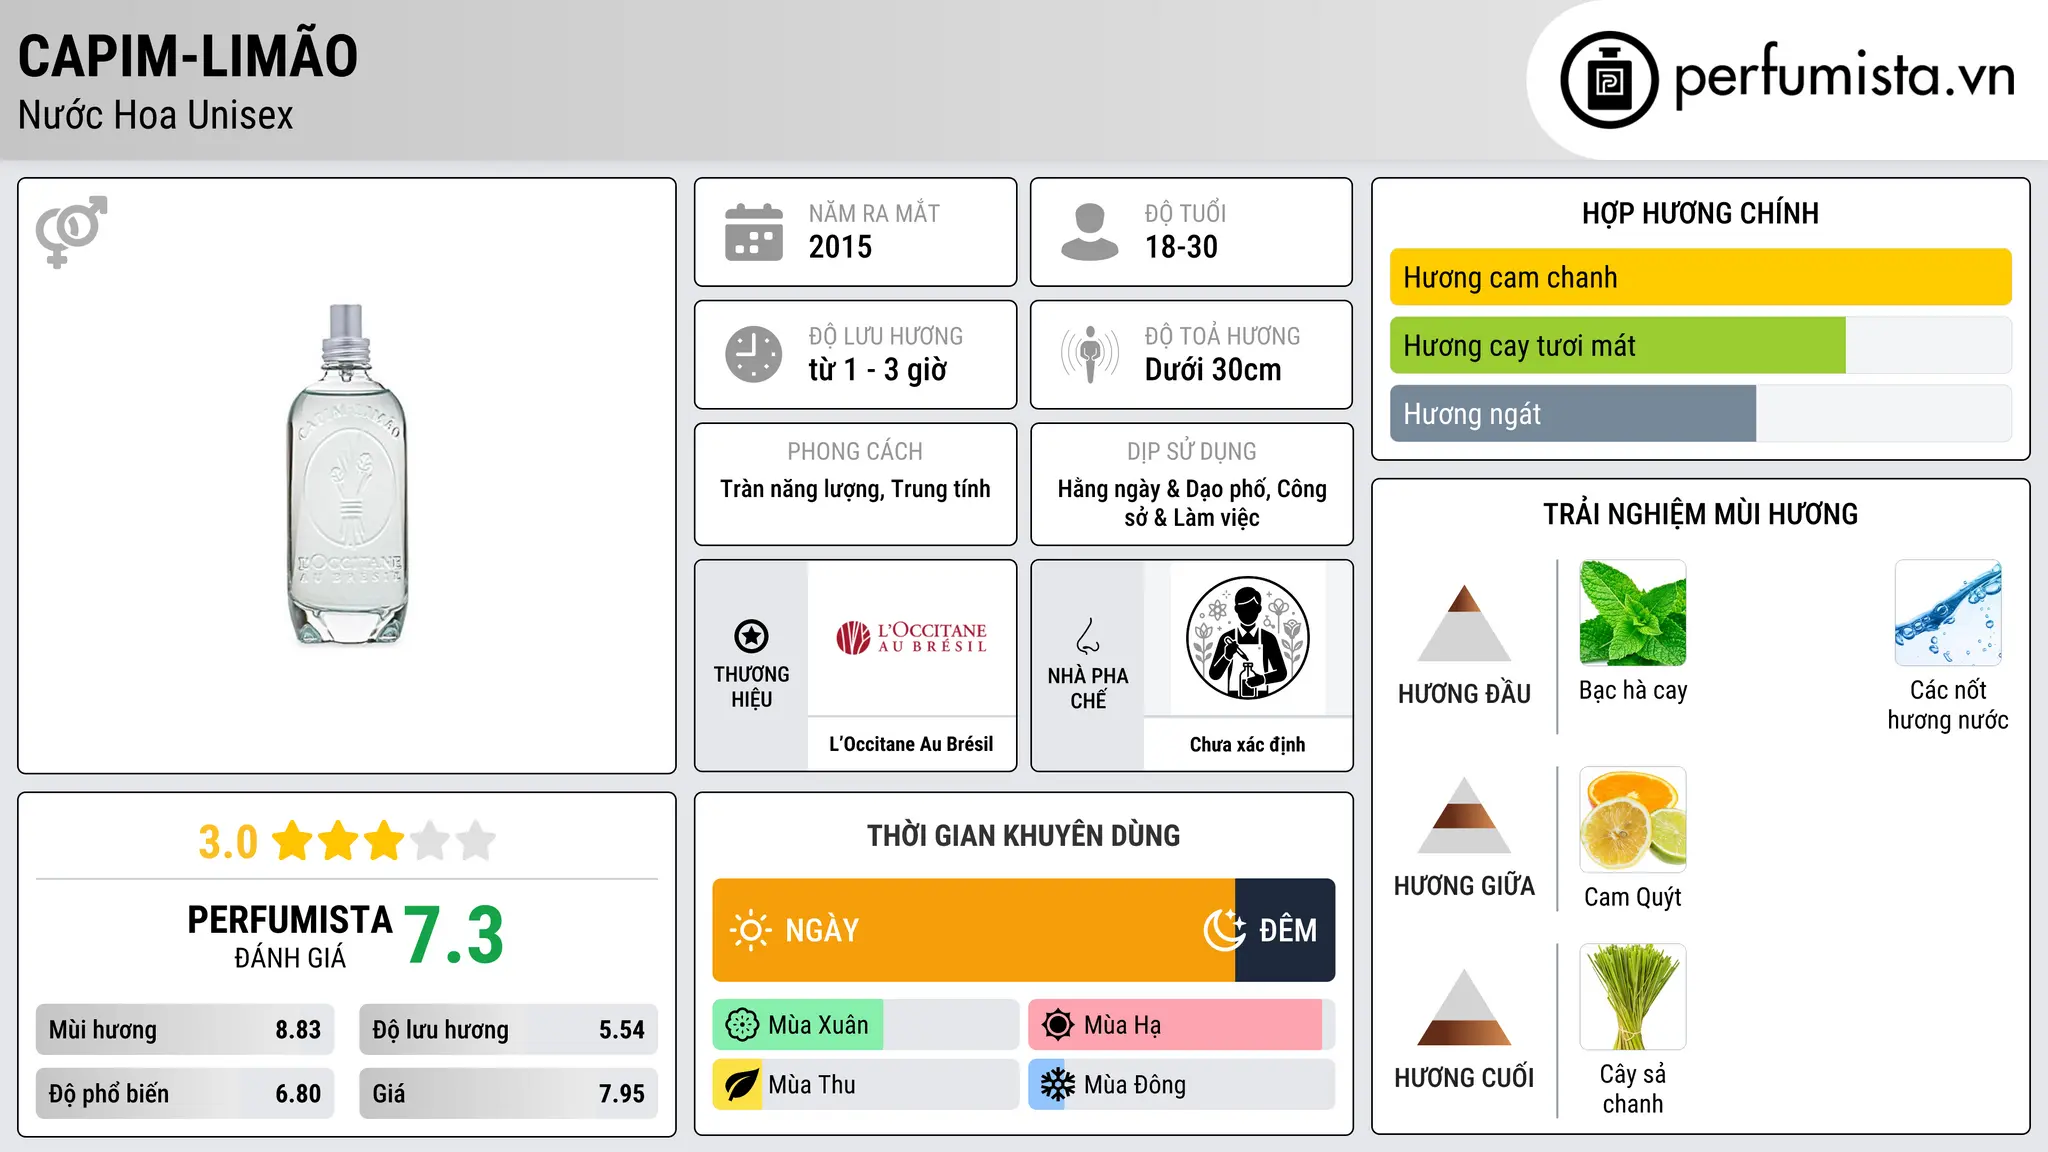Click the release year value 2015
The height and width of the screenshot is (1152, 2048).
tap(840, 247)
